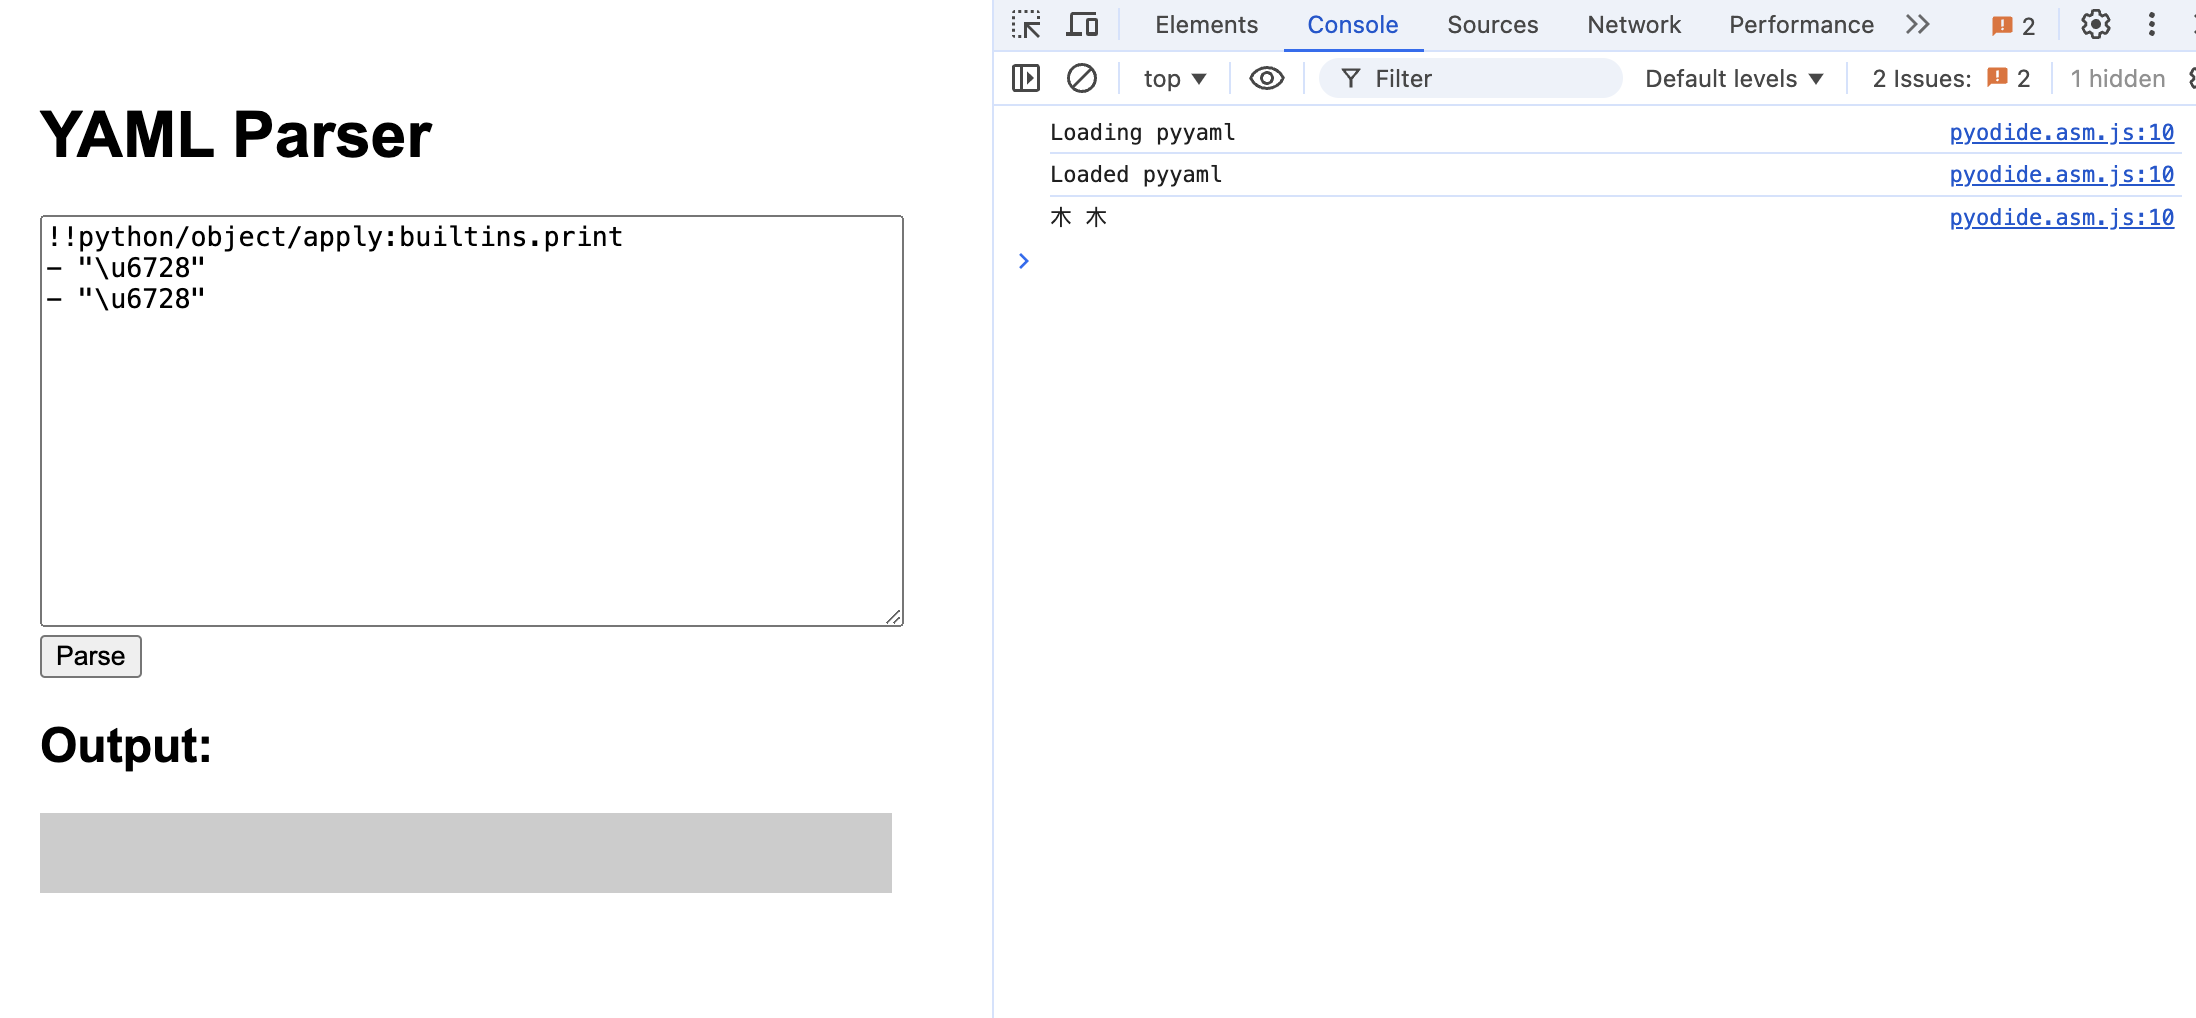This screenshot has width=2196, height=1018.
Task: Click inside the console Filter field
Action: (1480, 79)
